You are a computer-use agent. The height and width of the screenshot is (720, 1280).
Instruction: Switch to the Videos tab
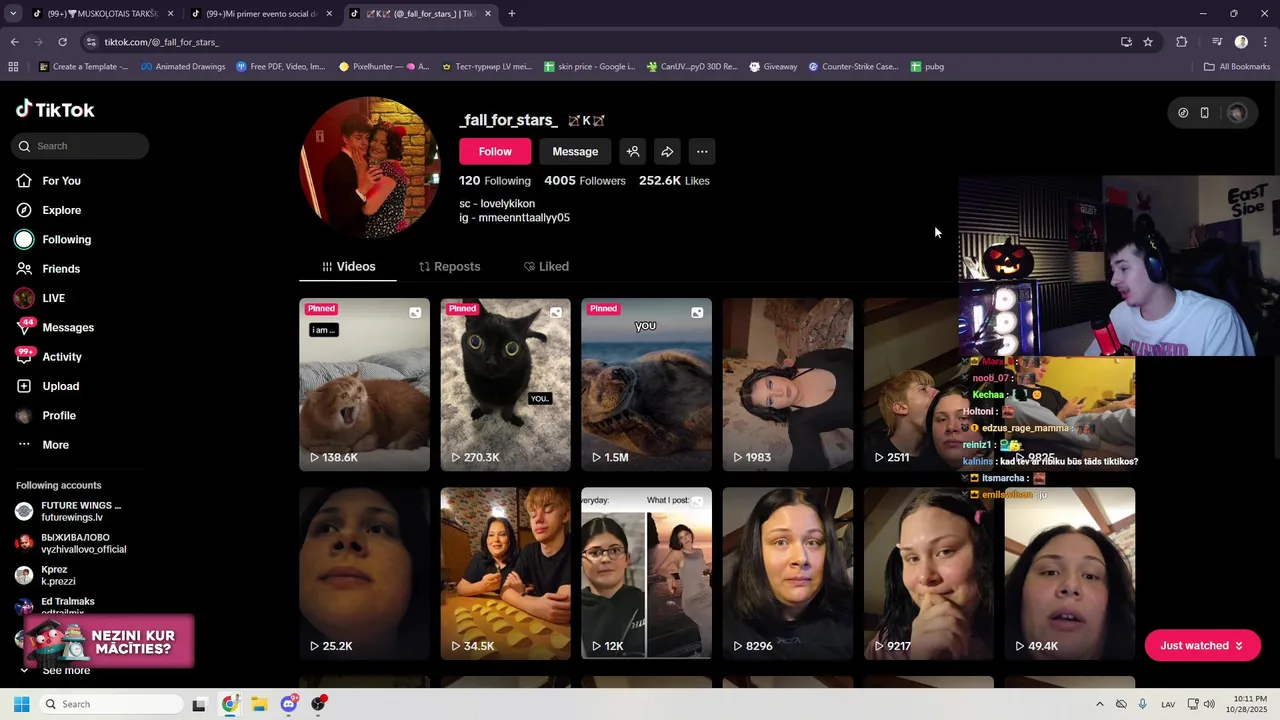348,266
